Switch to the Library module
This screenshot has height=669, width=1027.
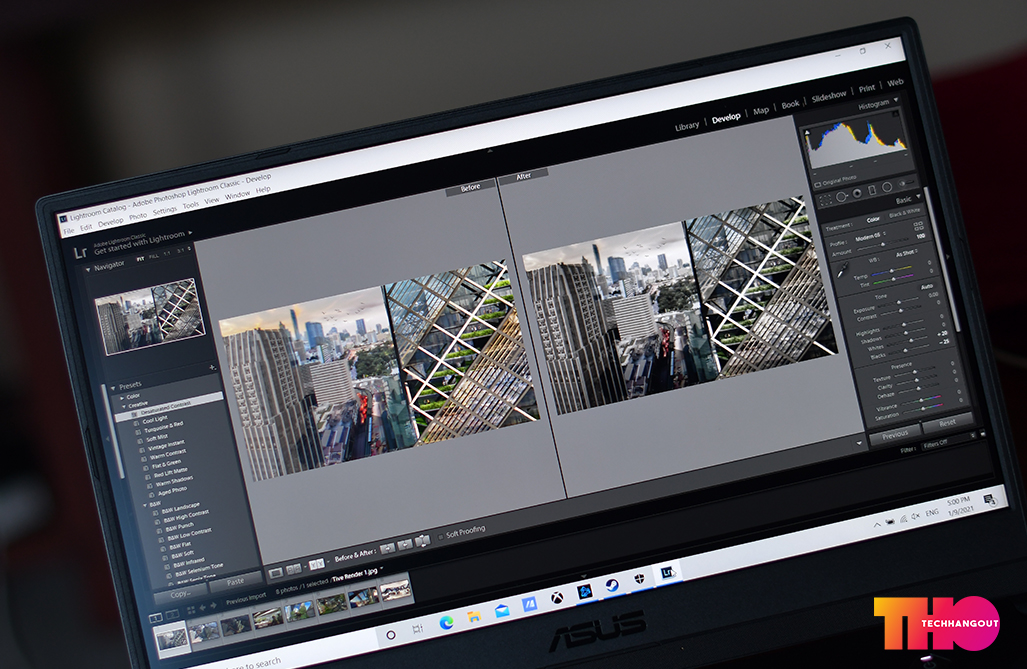click(x=687, y=126)
